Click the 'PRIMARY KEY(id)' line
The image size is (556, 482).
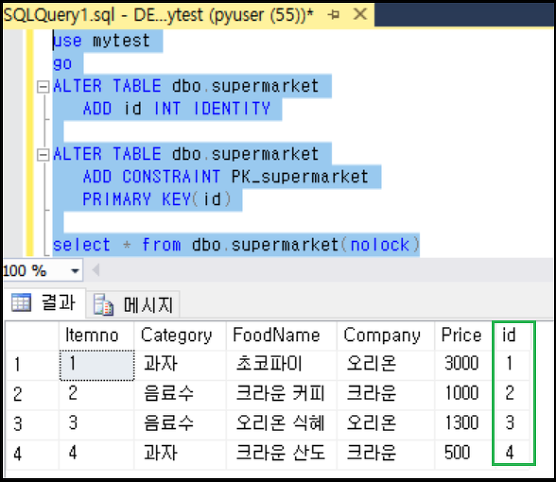tap(157, 199)
